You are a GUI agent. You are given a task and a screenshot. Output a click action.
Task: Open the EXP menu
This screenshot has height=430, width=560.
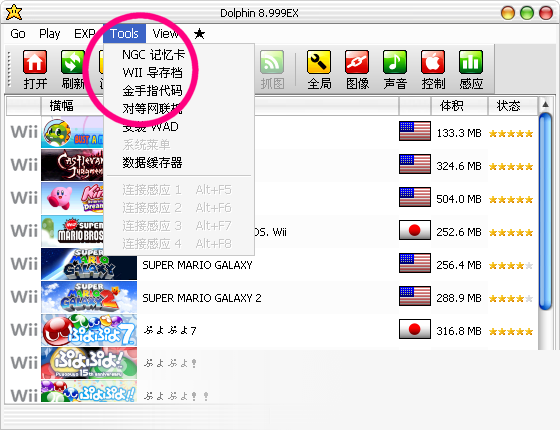[x=84, y=34]
